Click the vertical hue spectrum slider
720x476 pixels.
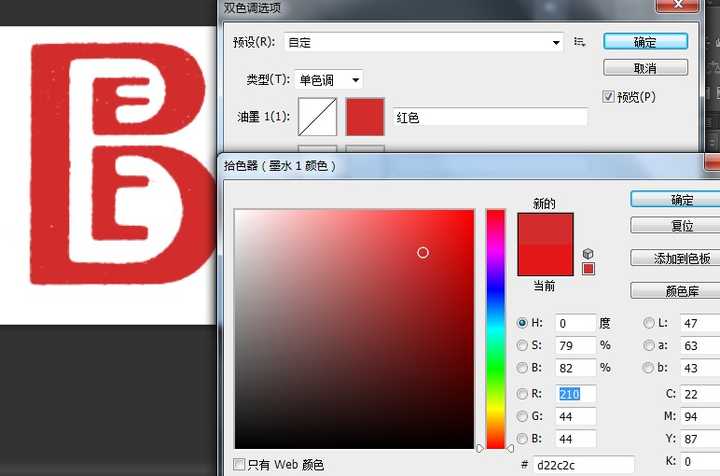coord(495,329)
